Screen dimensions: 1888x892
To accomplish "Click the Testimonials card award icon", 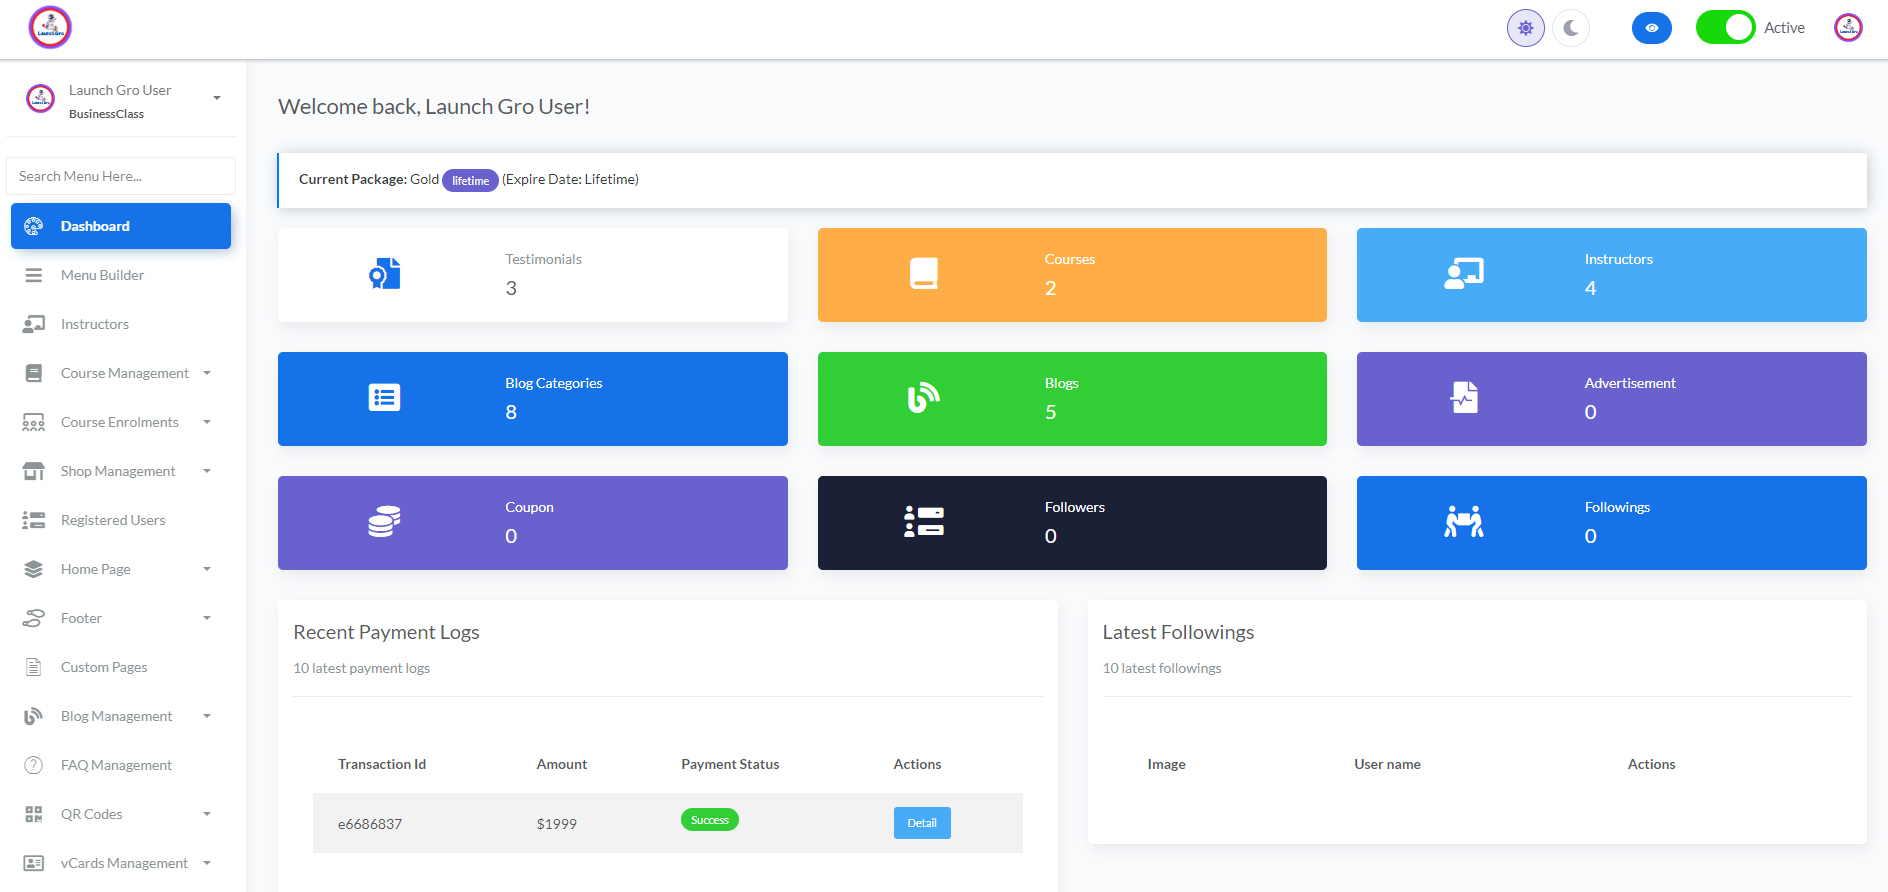I will (x=384, y=274).
